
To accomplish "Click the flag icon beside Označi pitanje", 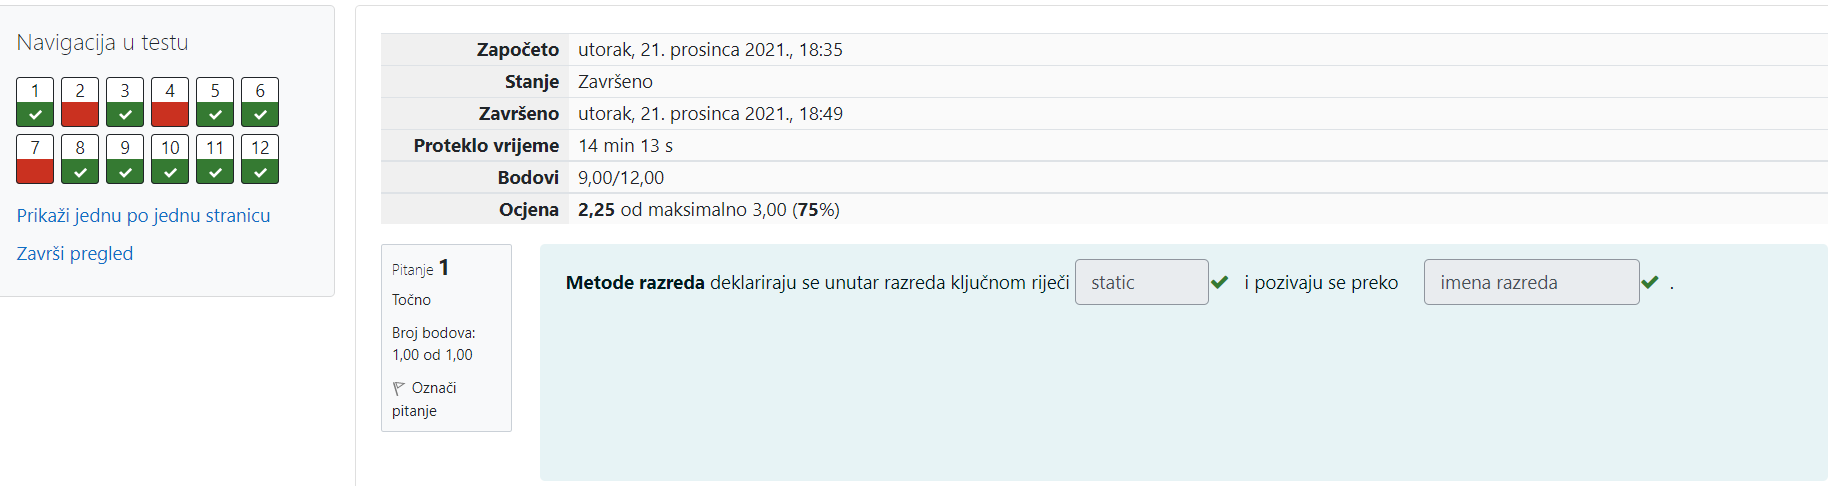I will pyautogui.click(x=399, y=388).
